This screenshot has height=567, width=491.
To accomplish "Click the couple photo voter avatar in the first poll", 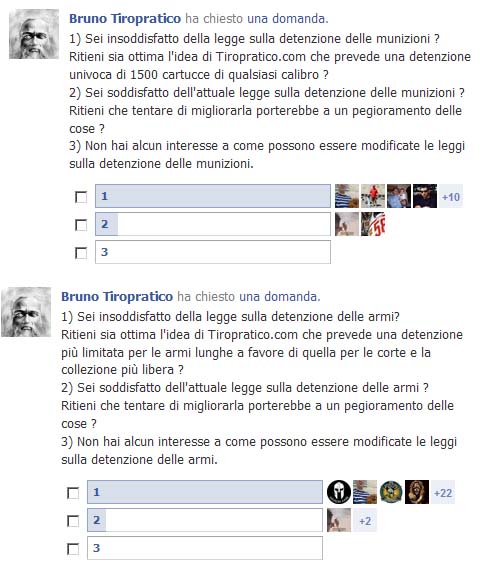I will coord(399,196).
